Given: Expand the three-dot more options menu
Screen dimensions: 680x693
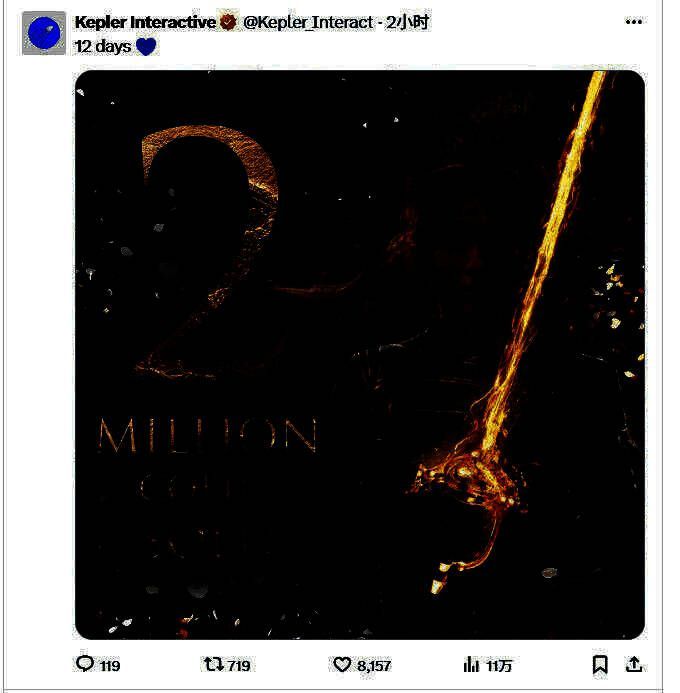Looking at the screenshot, I should (633, 21).
